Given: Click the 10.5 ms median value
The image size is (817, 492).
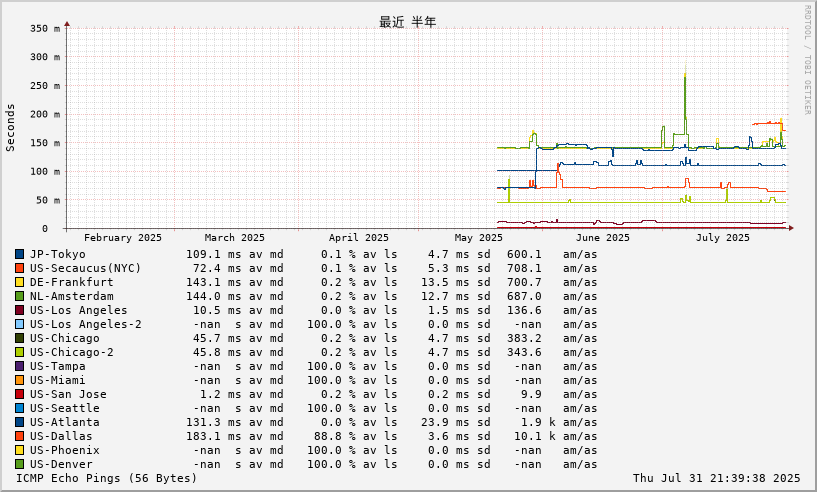Looking at the screenshot, I should [217, 311].
